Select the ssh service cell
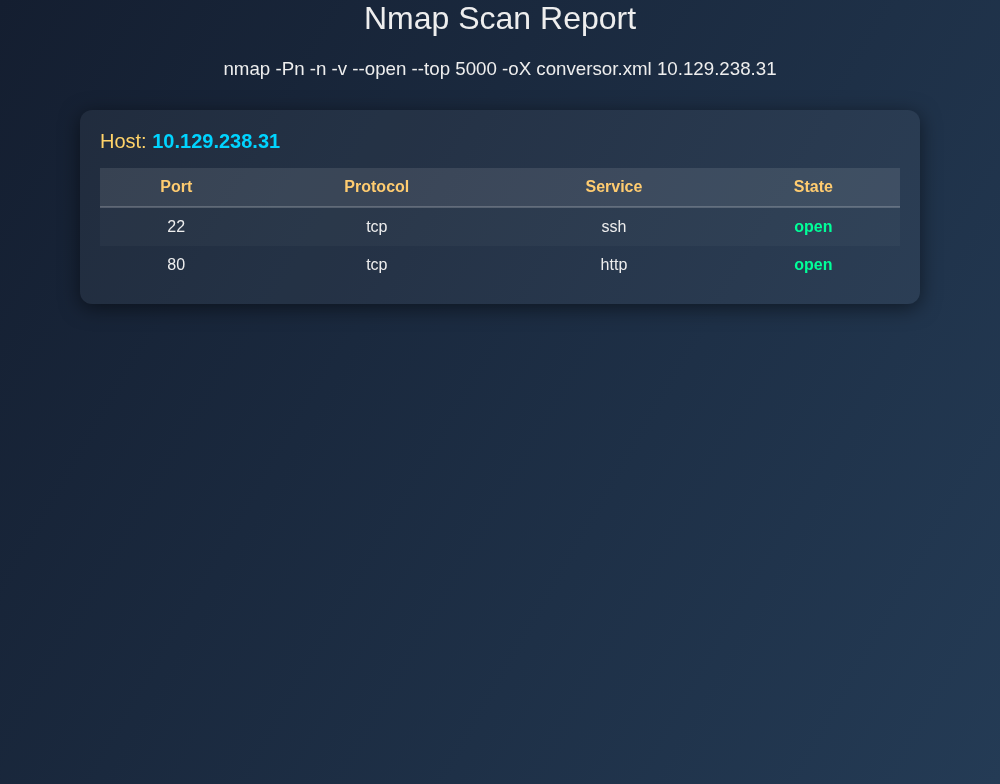The image size is (1000, 784). pyautogui.click(x=613, y=227)
